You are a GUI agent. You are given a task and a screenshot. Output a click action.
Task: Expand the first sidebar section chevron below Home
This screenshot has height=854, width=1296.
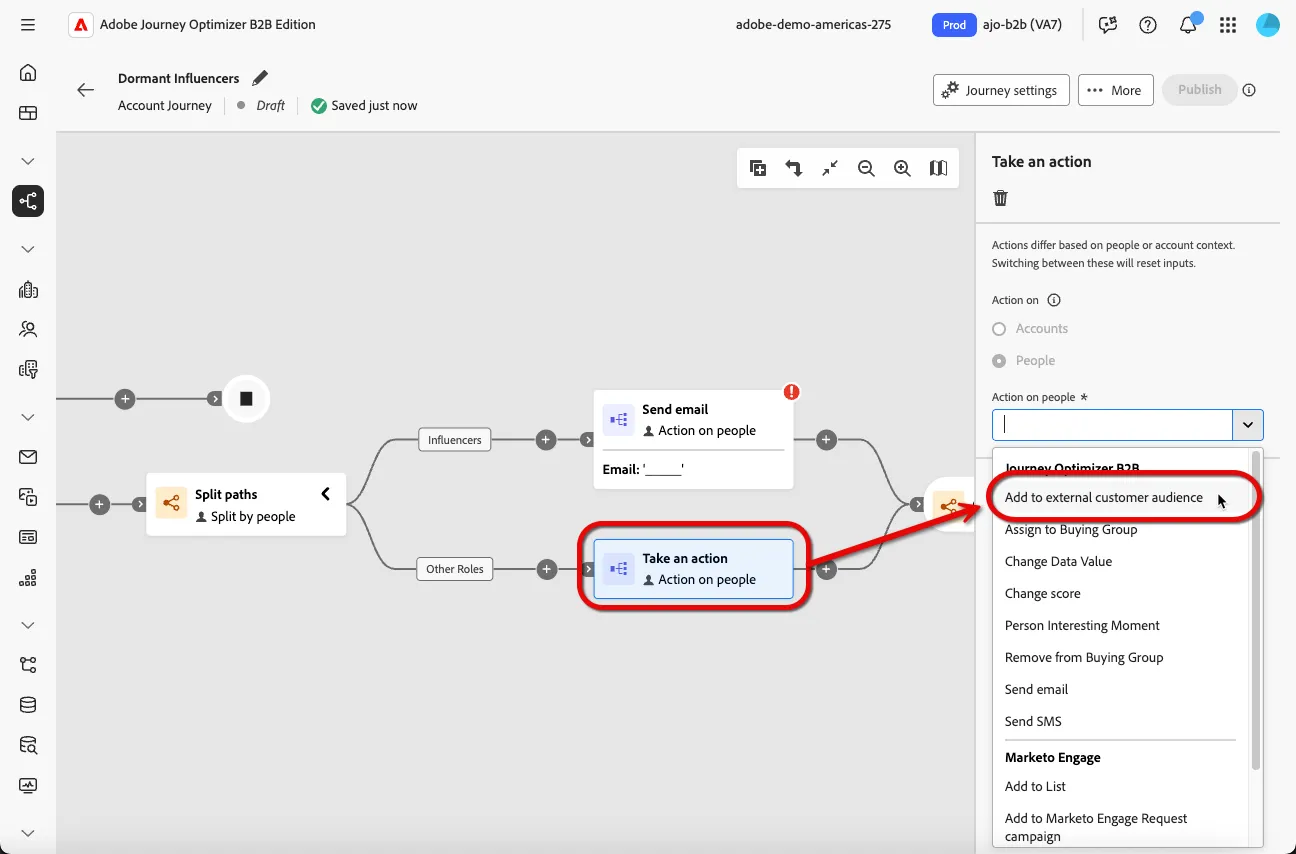pyautogui.click(x=28, y=161)
